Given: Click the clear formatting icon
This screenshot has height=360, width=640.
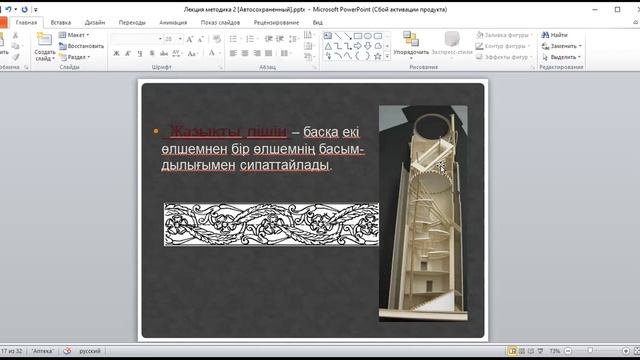Looking at the screenshot, I should point(217,39).
